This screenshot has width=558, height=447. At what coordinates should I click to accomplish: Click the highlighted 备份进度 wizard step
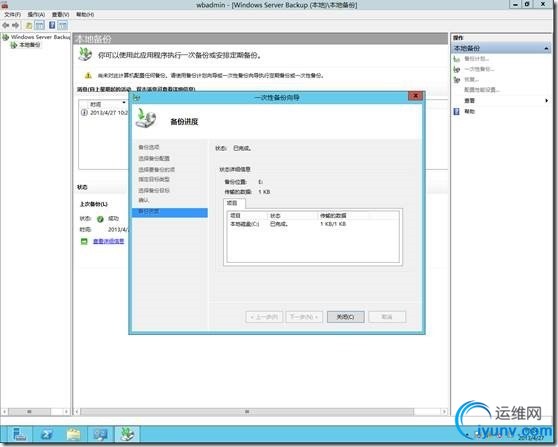(x=170, y=212)
